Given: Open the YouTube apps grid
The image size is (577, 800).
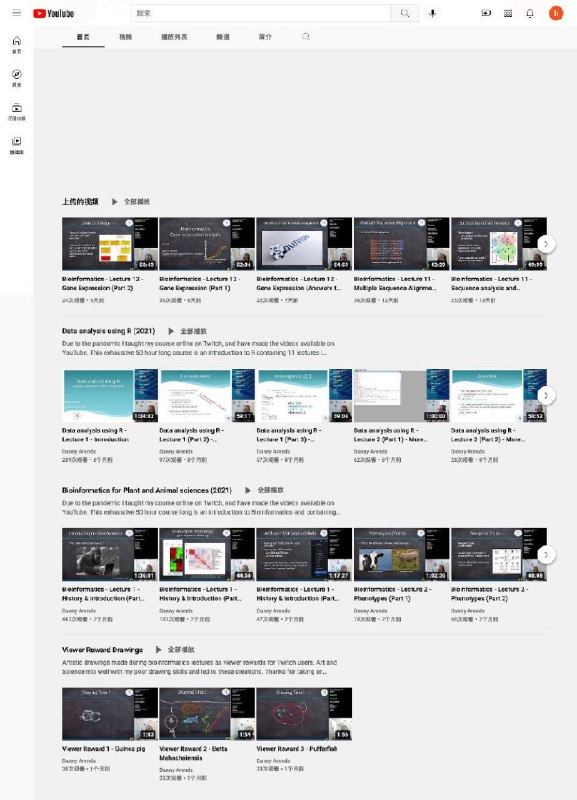Looking at the screenshot, I should point(508,13).
